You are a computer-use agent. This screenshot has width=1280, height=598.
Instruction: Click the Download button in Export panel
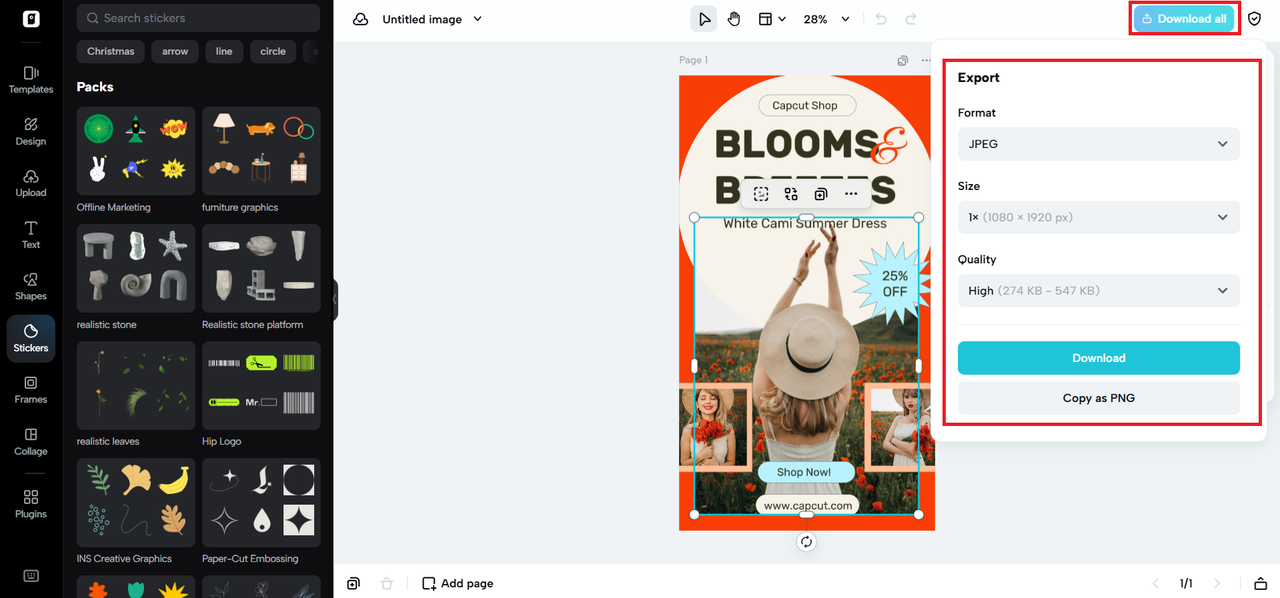click(x=1099, y=358)
